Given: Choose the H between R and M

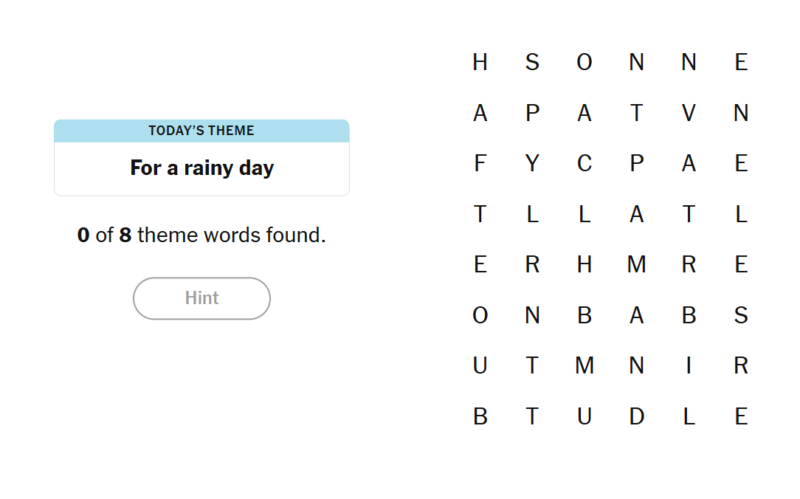Looking at the screenshot, I should [x=584, y=265].
